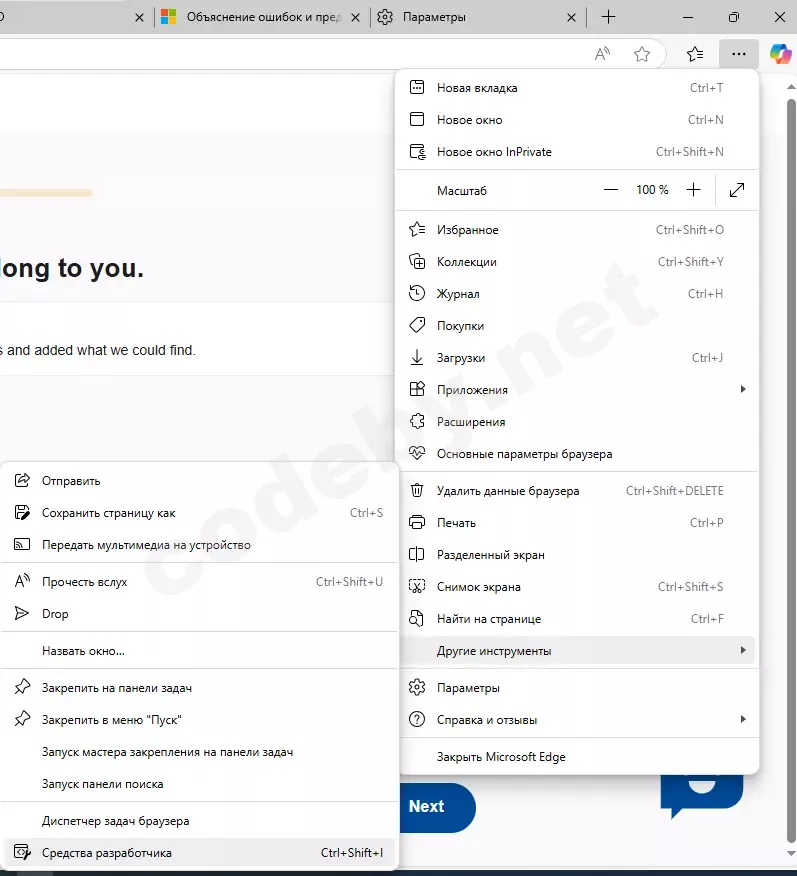This screenshot has width=797, height=876.
Task: Click the Передать мультимедиа на устройство icon
Action: click(22, 544)
